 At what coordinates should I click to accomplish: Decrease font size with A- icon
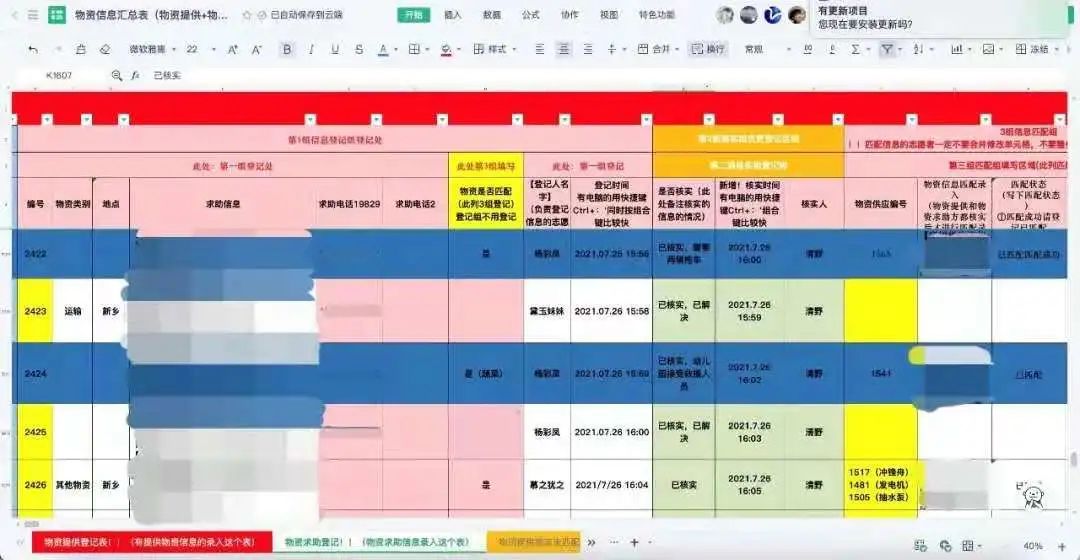click(257, 50)
